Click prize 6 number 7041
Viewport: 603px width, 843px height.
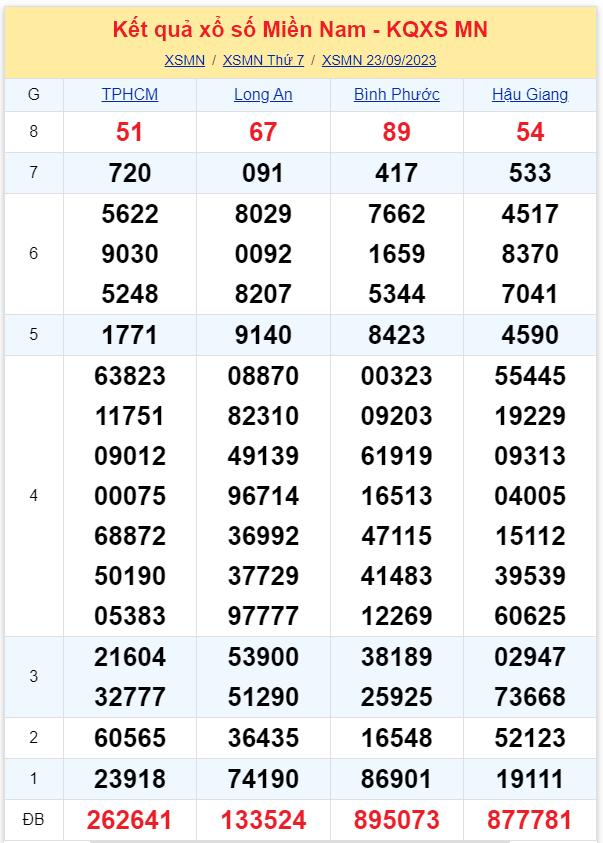click(x=530, y=294)
